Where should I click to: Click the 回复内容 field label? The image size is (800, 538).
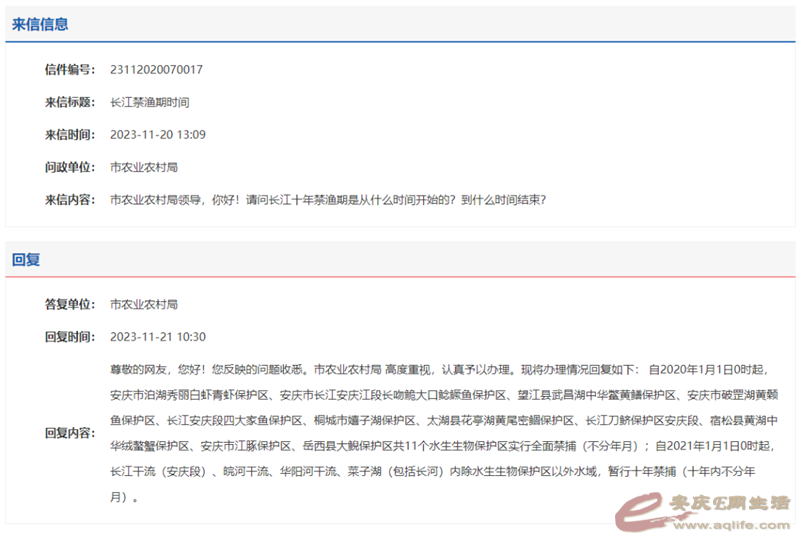click(69, 433)
